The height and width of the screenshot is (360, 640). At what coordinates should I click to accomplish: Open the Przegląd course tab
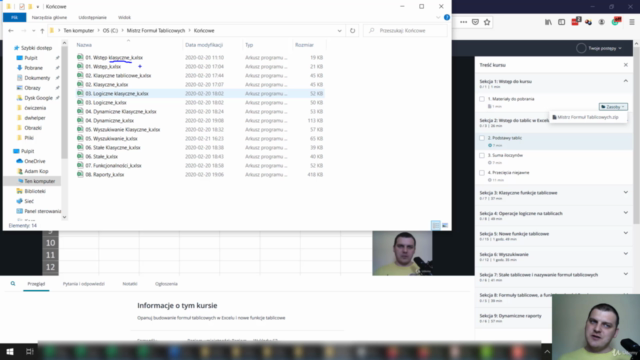pyautogui.click(x=36, y=284)
